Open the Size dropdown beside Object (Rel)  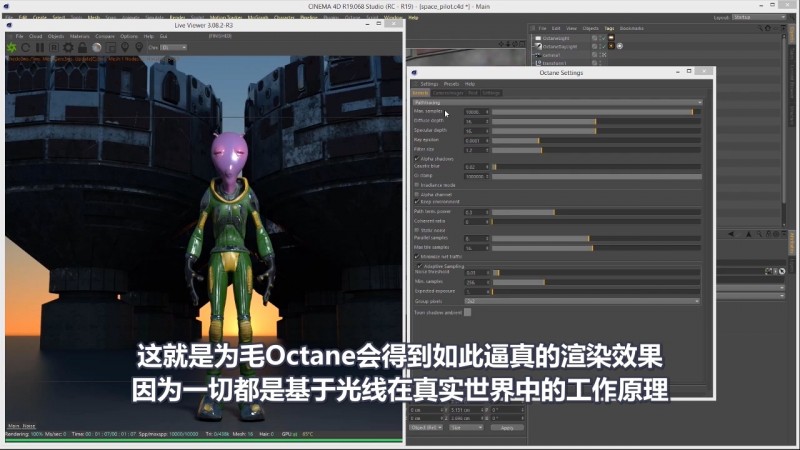point(466,428)
